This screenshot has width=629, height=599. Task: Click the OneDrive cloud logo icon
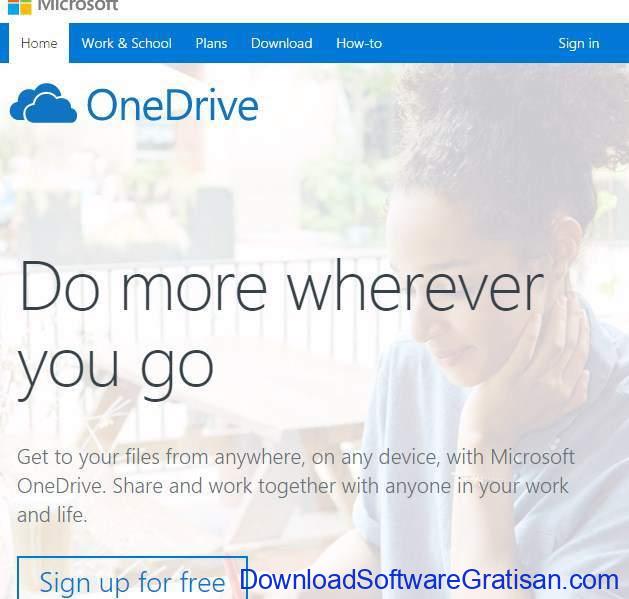pyautogui.click(x=43, y=103)
